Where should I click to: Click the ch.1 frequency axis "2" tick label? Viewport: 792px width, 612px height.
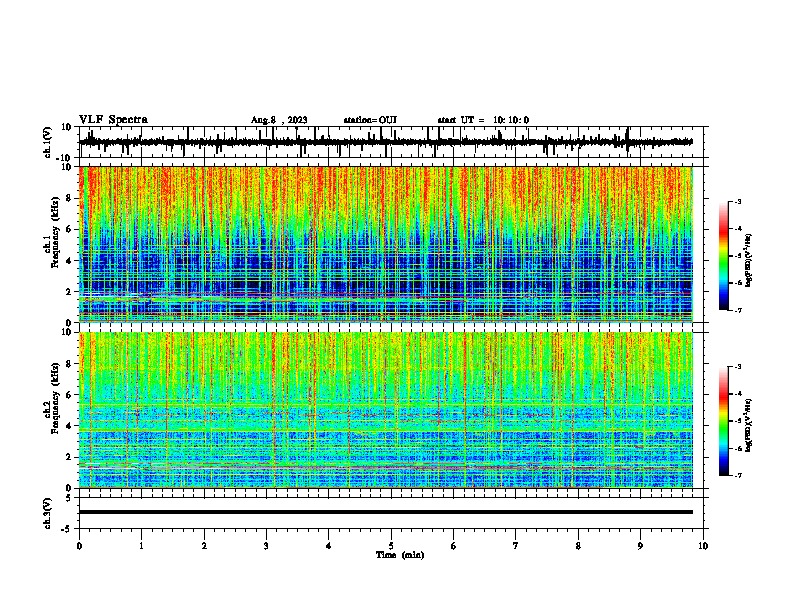(69, 291)
